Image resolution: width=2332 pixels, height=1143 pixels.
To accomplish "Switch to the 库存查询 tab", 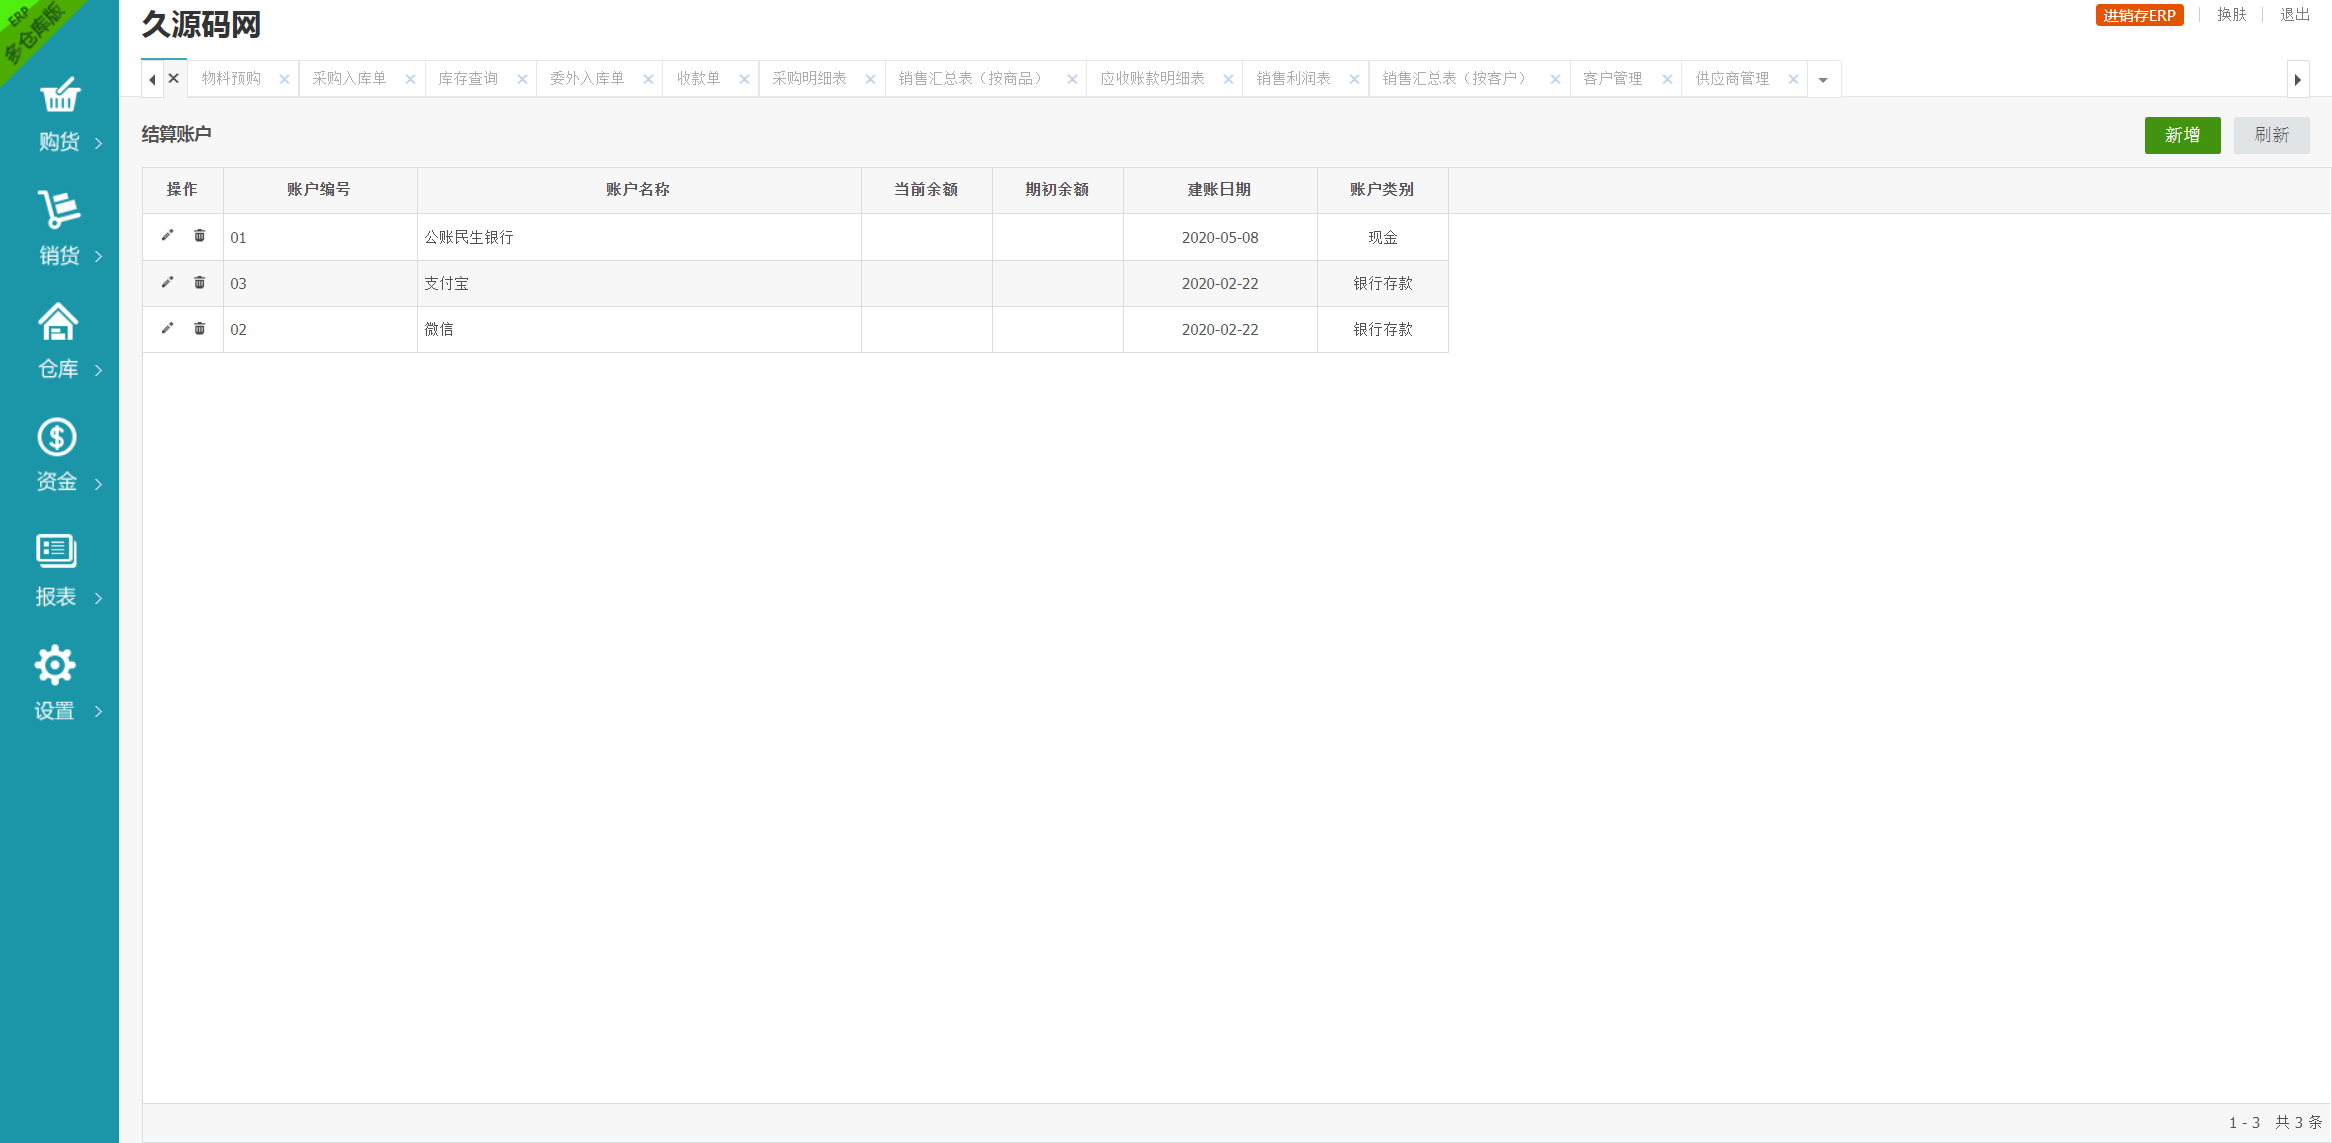I will 468,79.
